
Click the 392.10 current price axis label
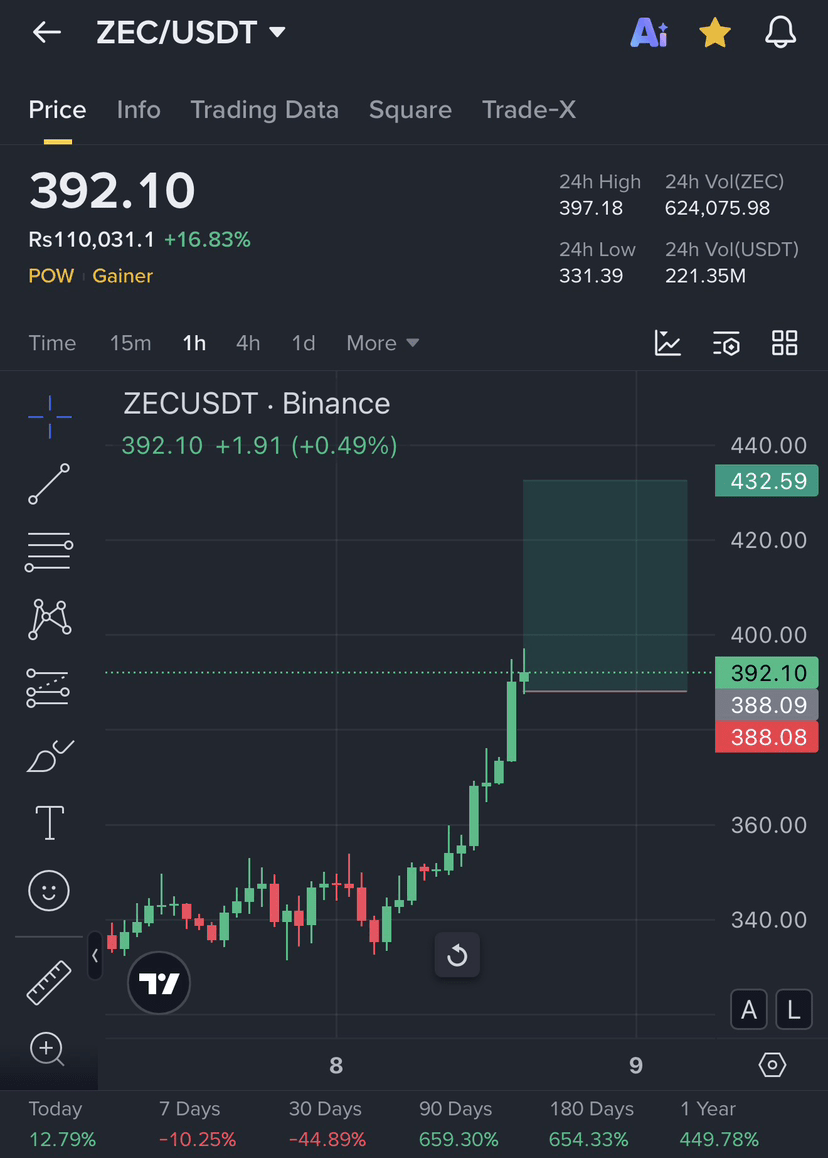(x=767, y=673)
